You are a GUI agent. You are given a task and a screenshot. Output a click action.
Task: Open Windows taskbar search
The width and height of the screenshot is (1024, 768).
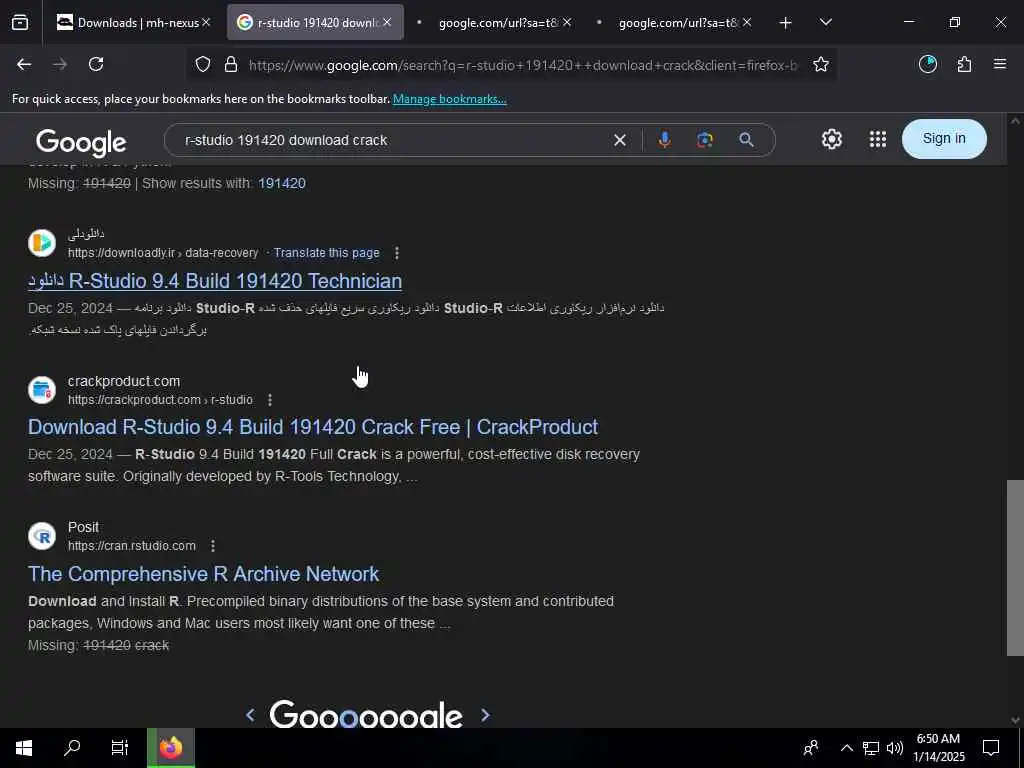(72, 748)
